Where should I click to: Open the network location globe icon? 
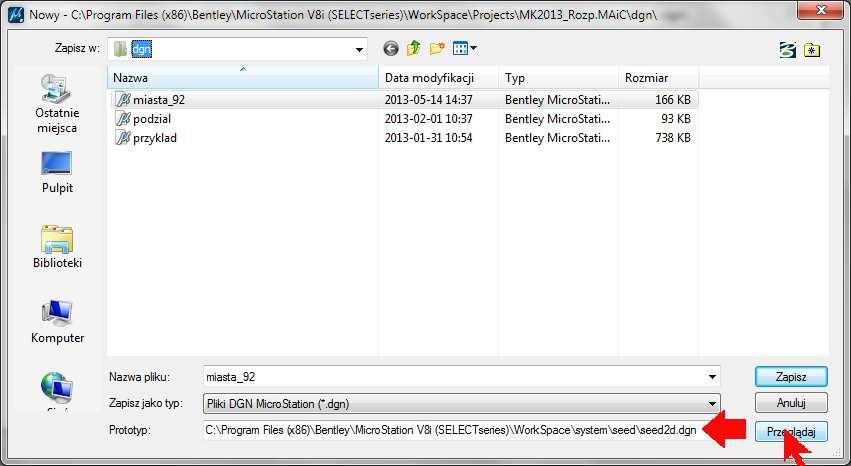tap(57, 387)
